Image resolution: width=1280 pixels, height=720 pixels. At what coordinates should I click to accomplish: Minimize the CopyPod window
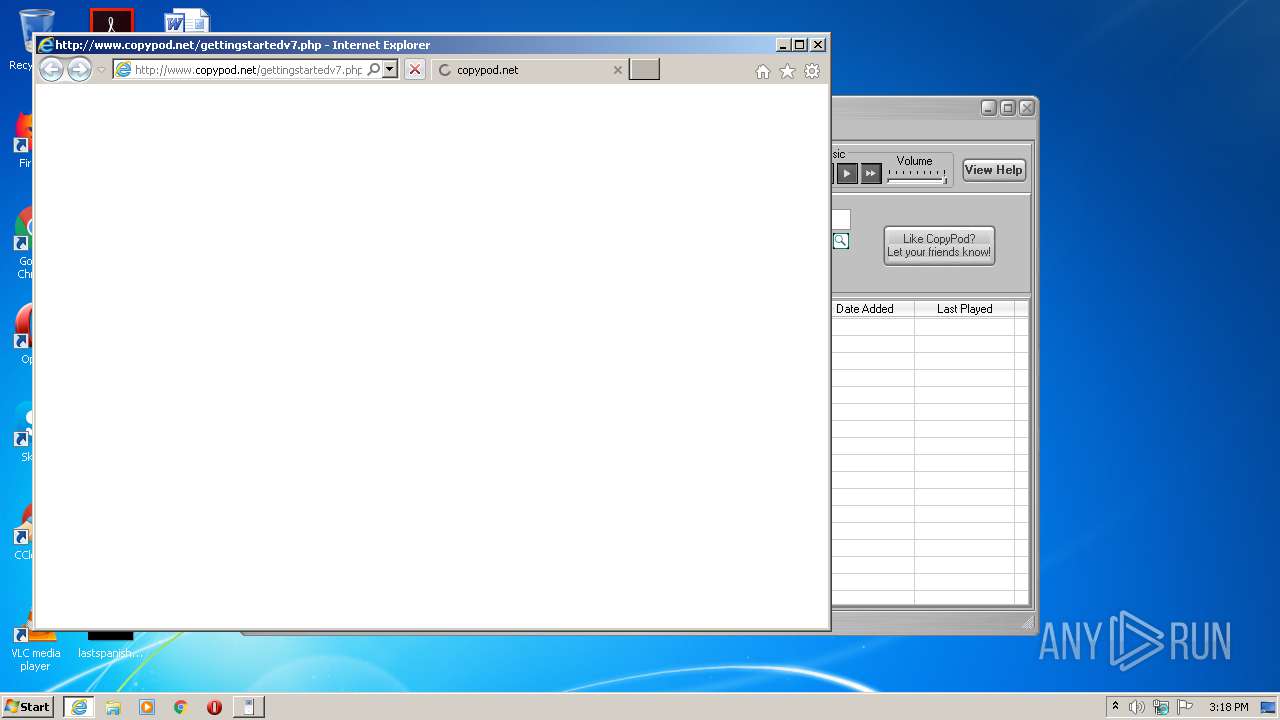989,108
